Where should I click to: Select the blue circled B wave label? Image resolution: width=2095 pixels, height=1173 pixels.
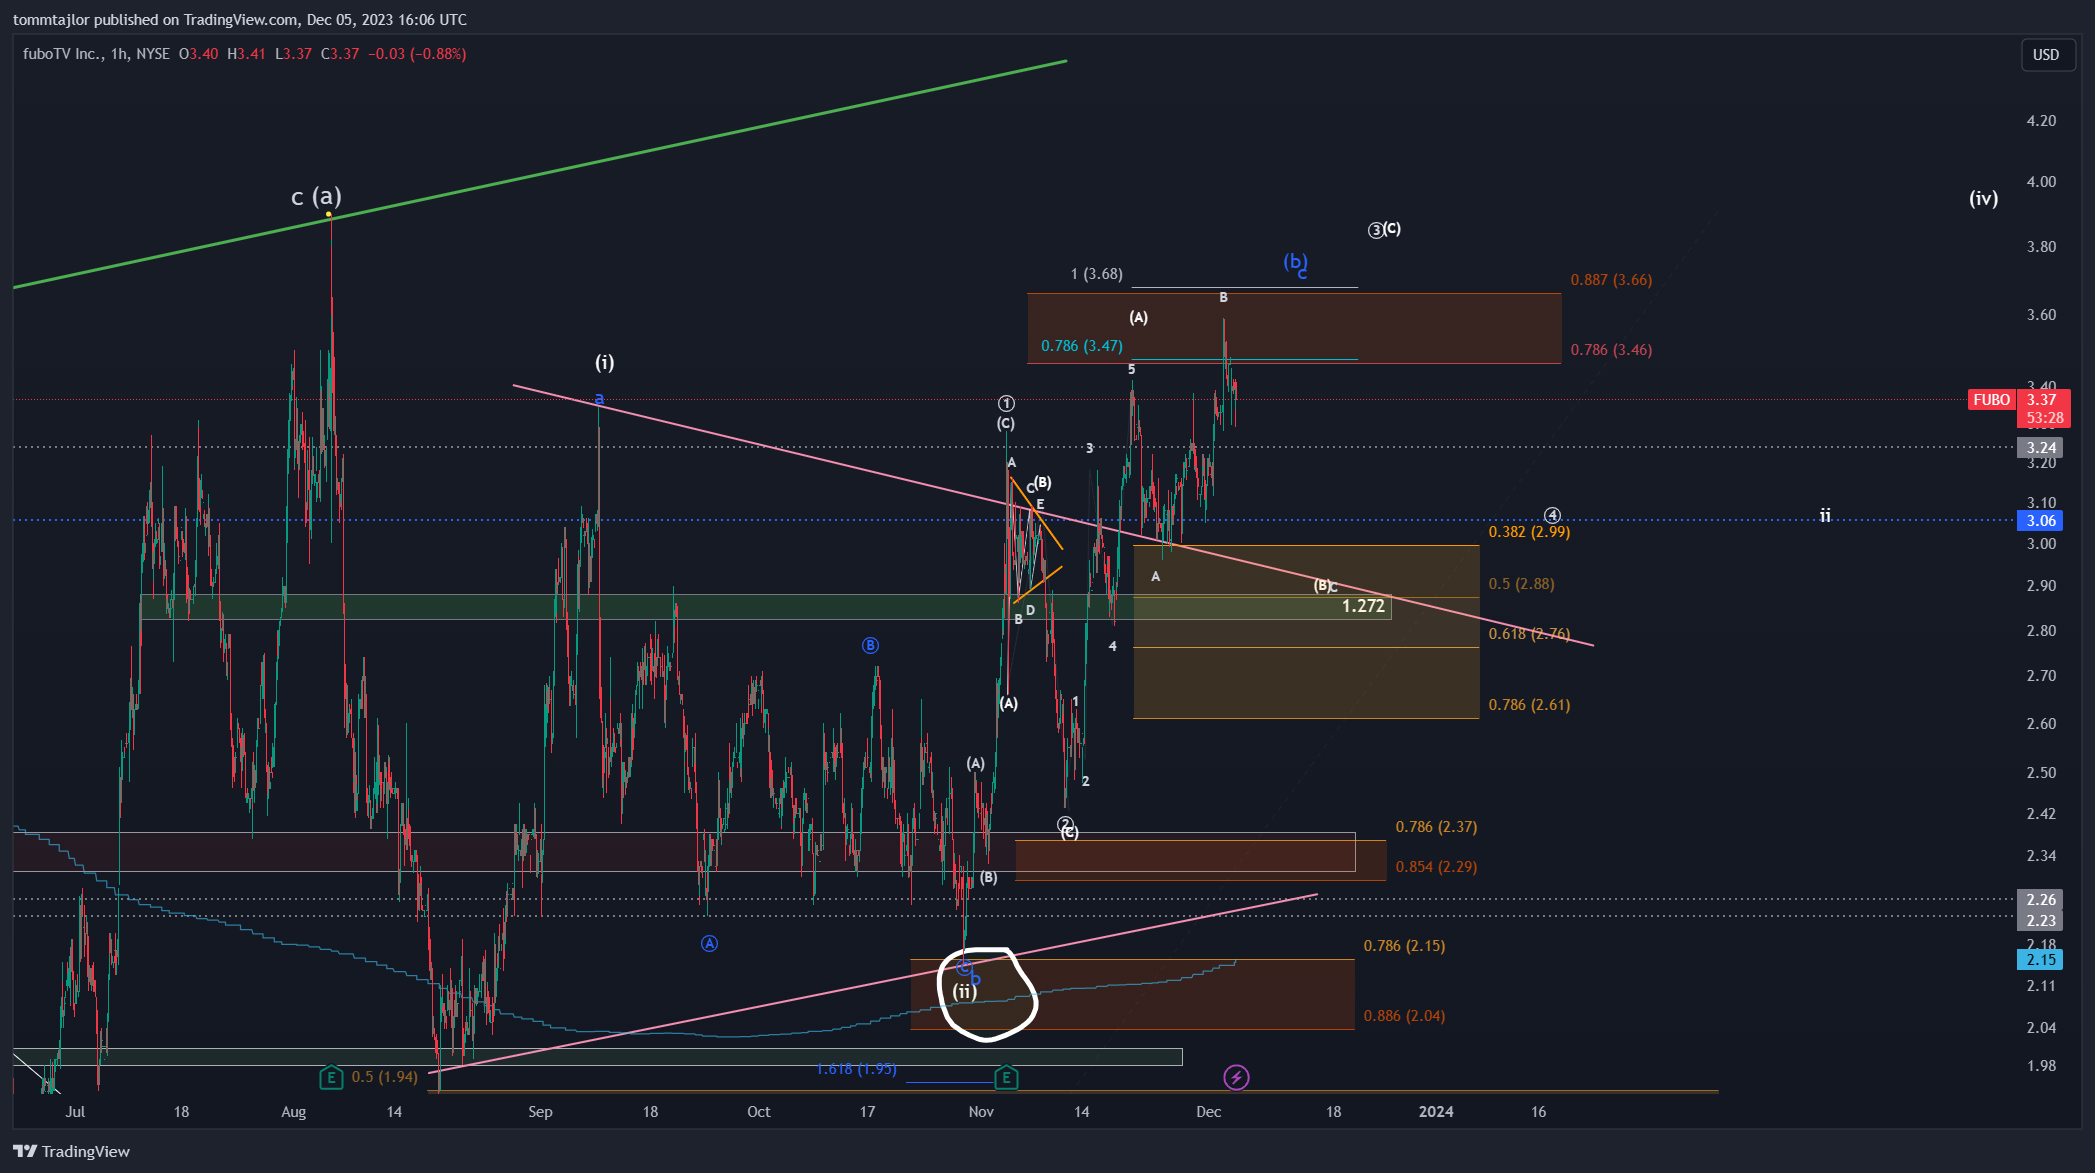tap(870, 645)
